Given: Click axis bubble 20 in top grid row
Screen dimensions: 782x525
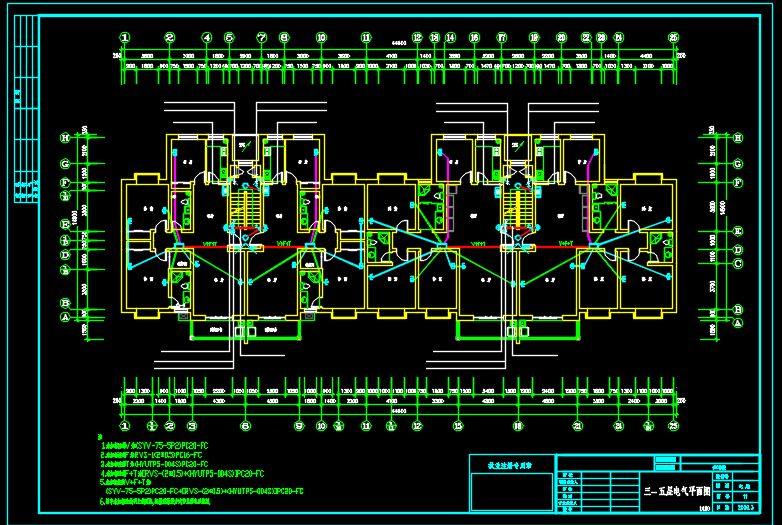Looking at the screenshot, I should 562,37.
